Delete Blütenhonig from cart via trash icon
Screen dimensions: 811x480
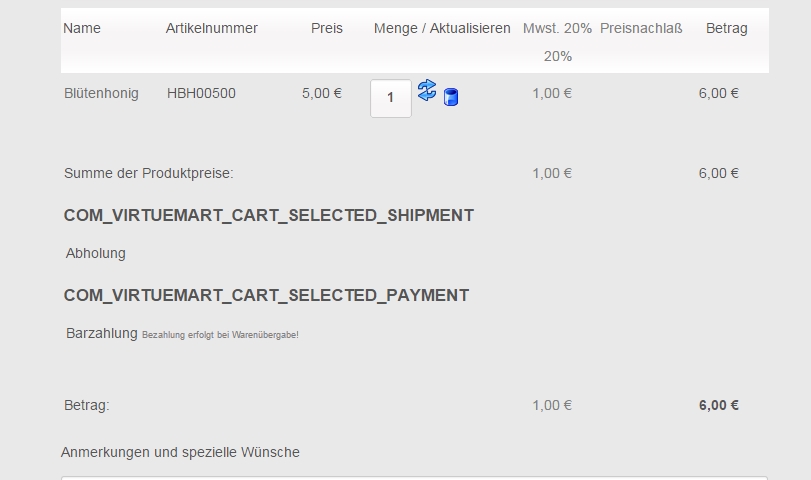[451, 97]
